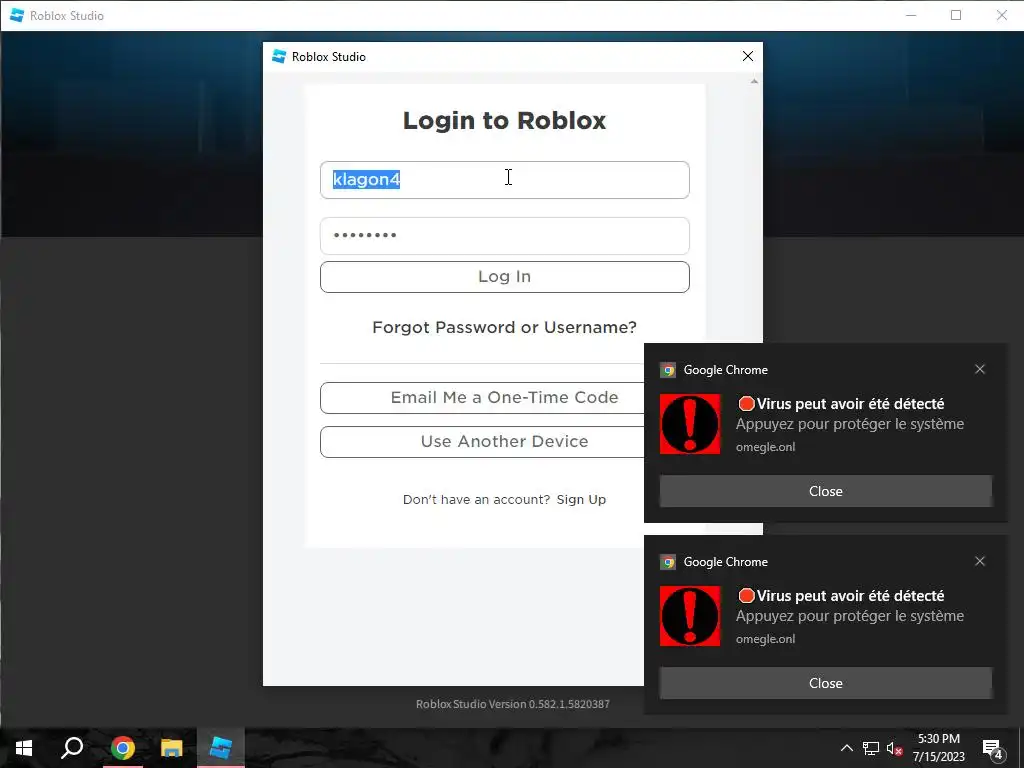Select Use Another Device button

coord(482,441)
